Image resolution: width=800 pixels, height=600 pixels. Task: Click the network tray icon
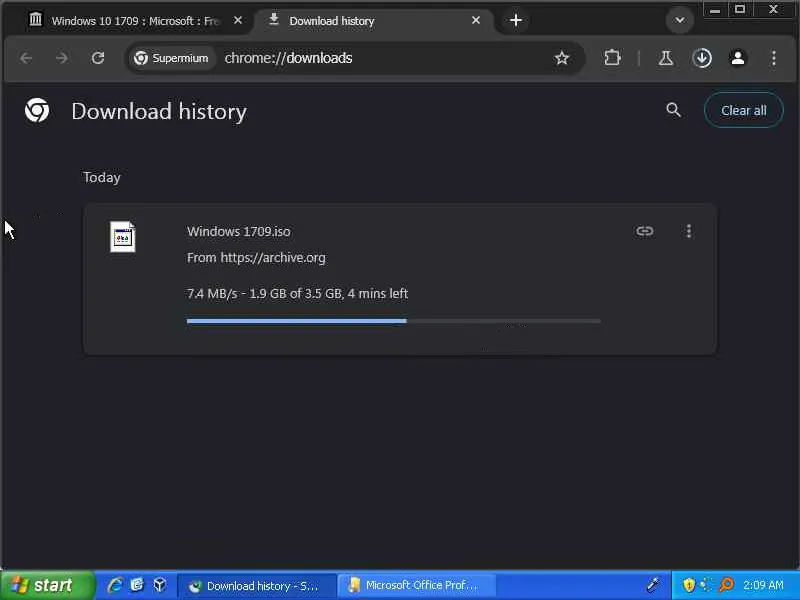707,585
